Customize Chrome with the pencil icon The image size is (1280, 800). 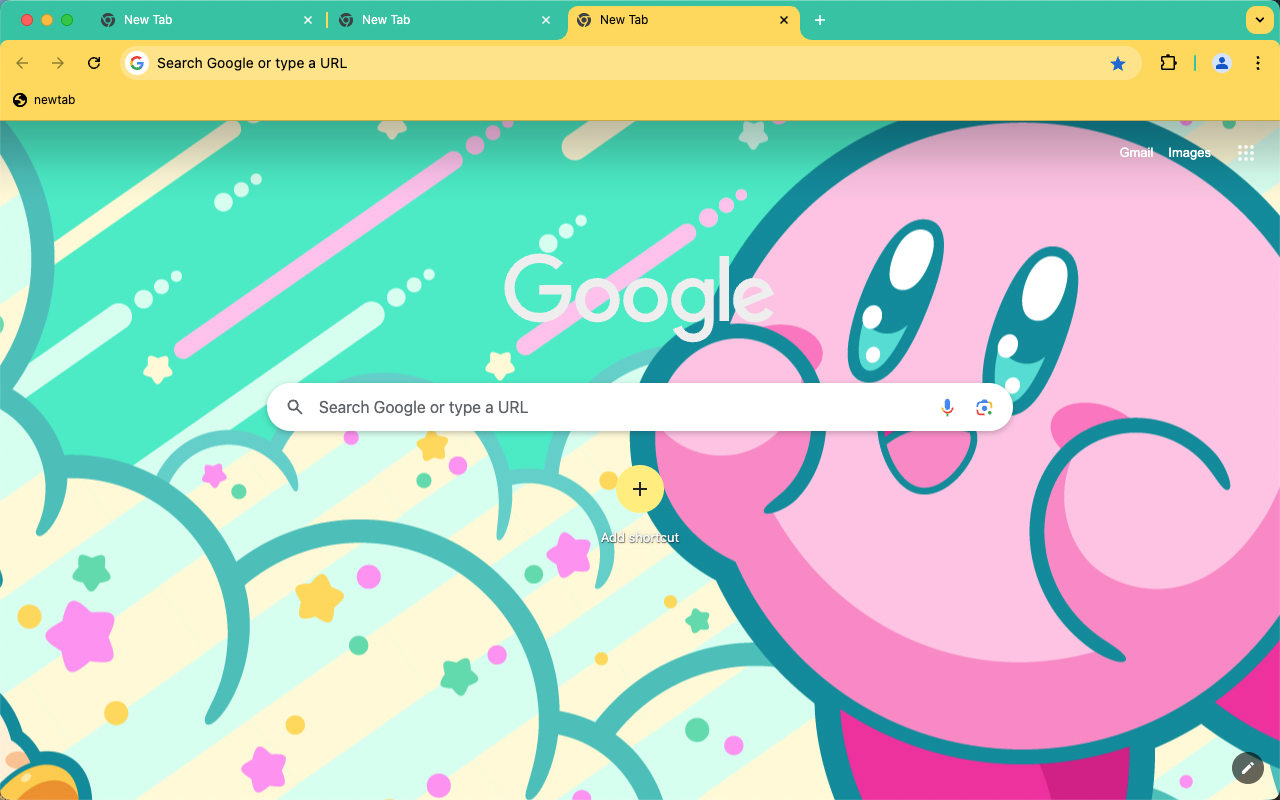[1247, 767]
